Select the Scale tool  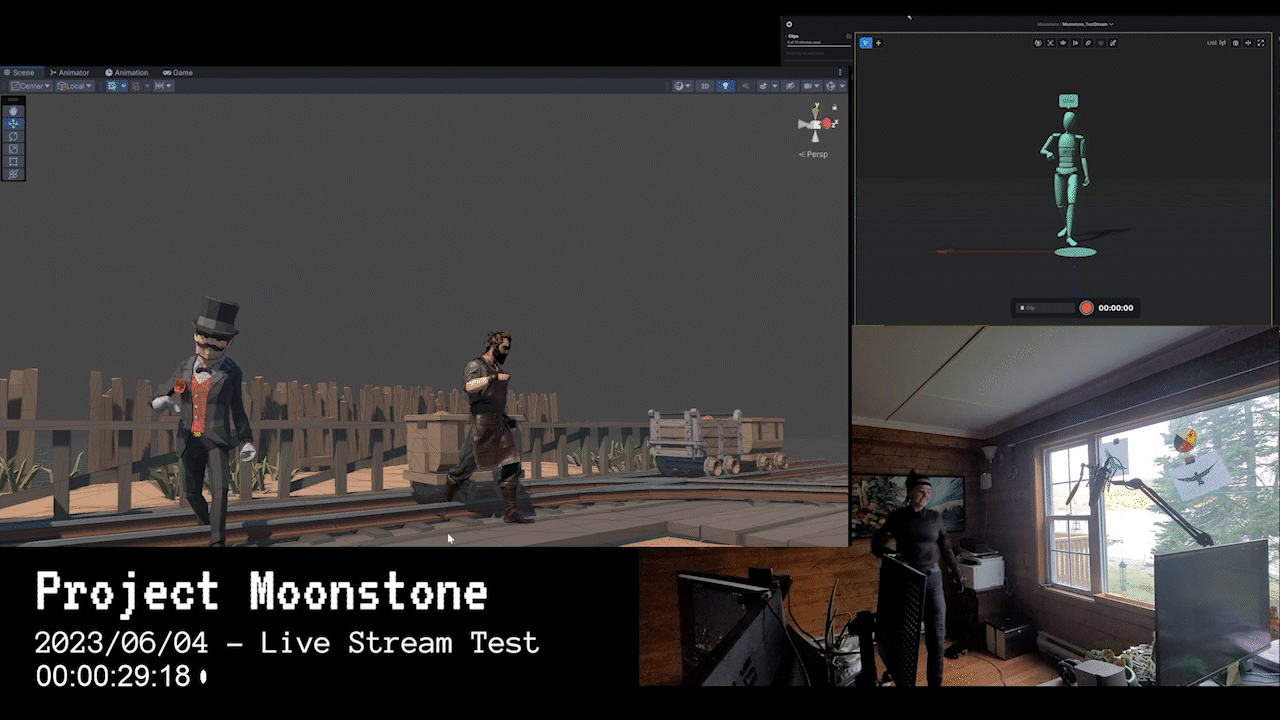[13, 149]
